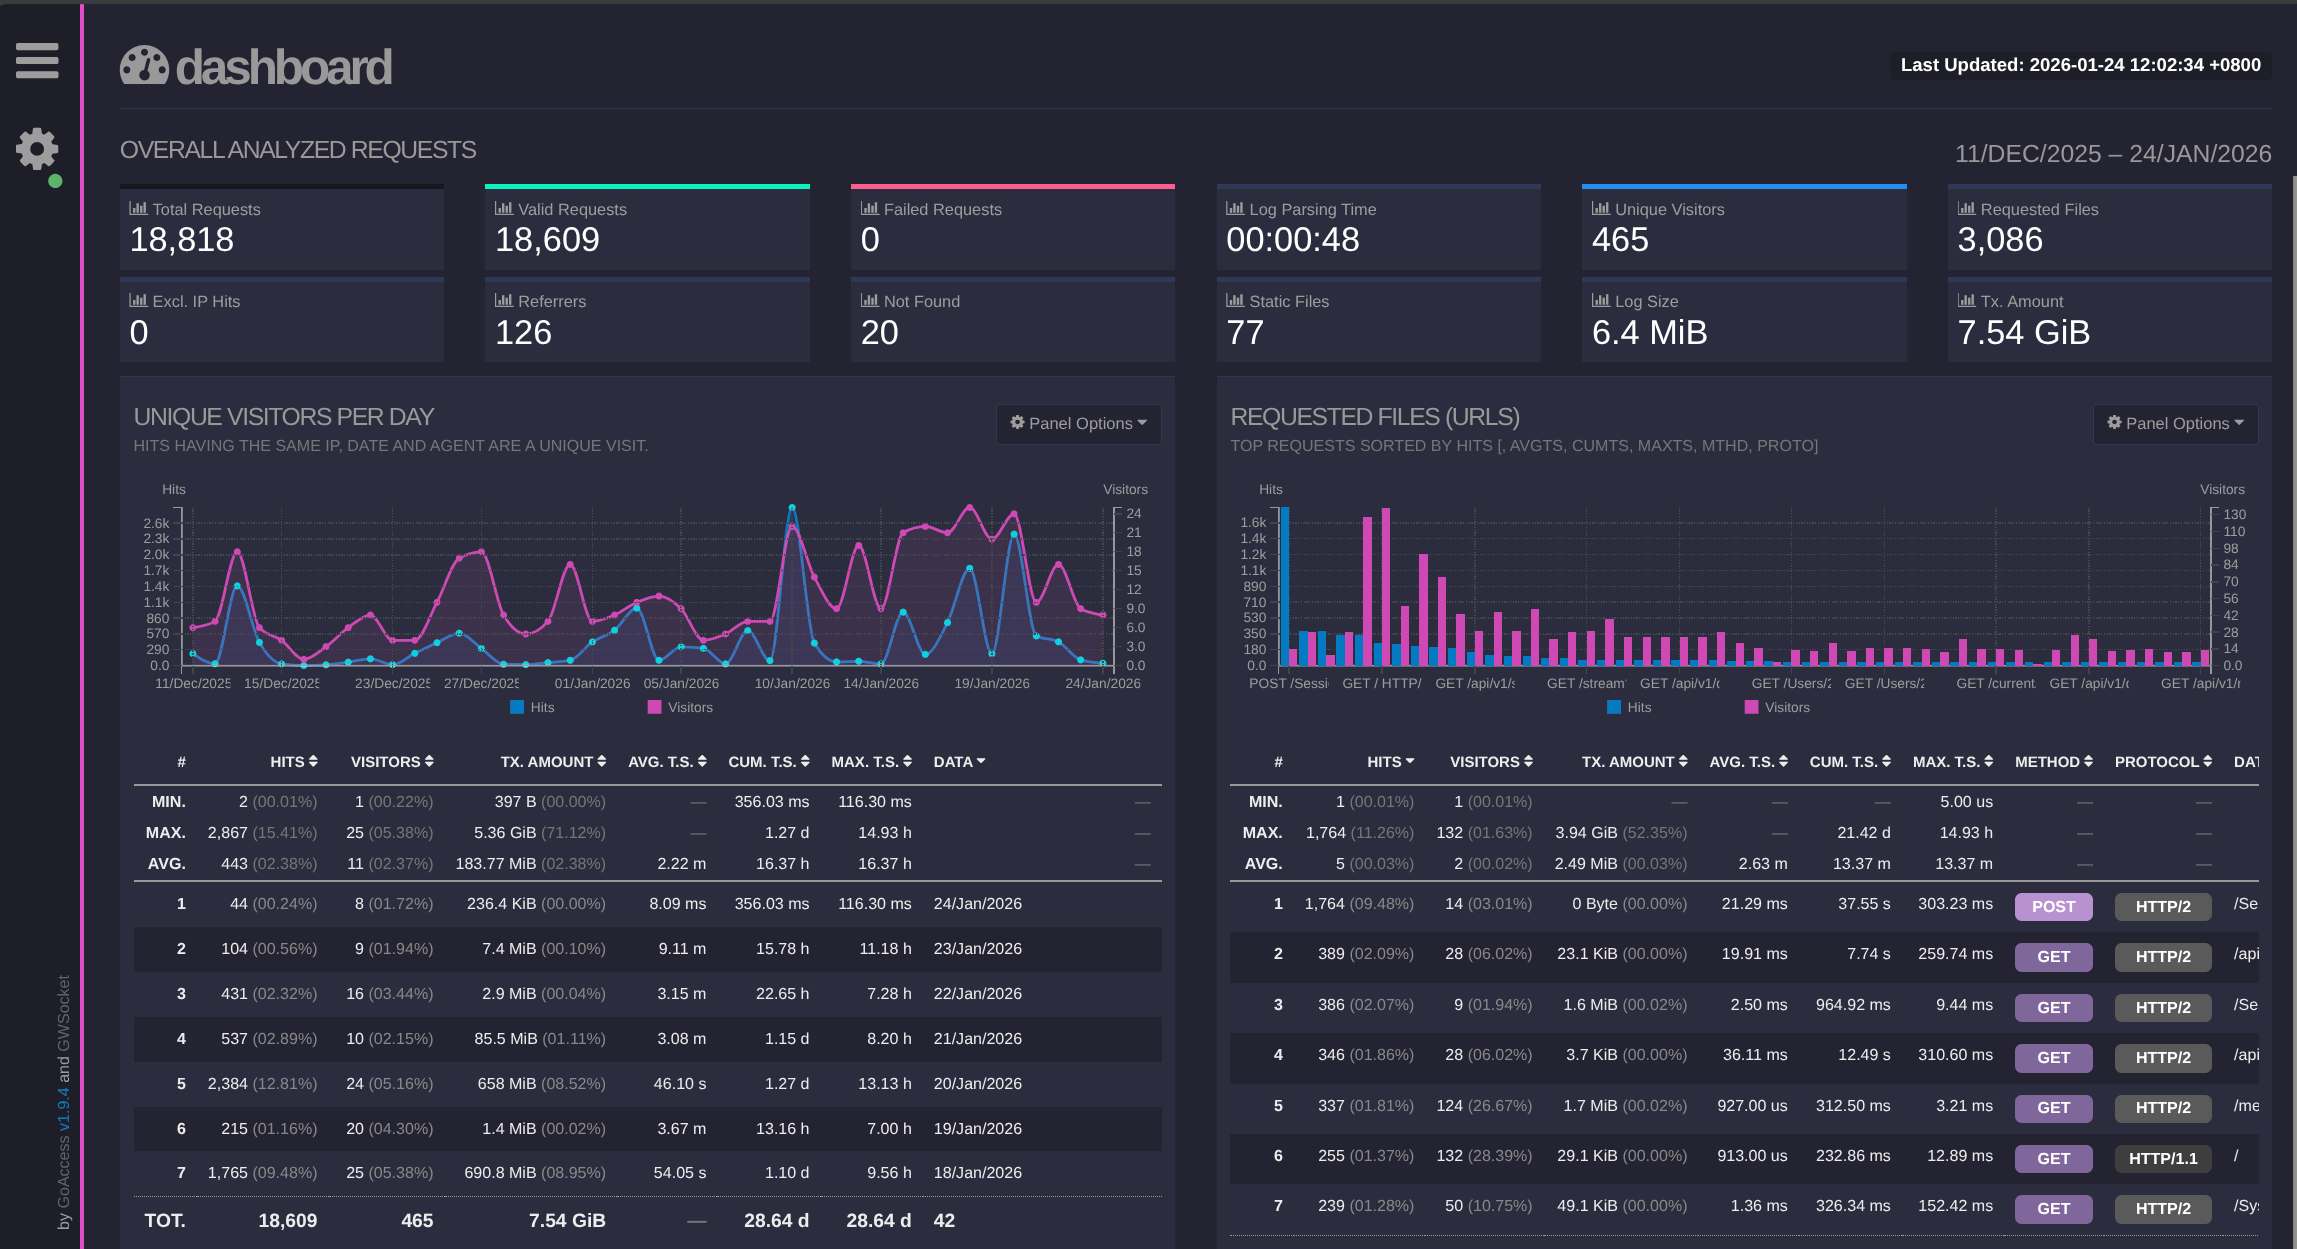
Task: Open Requested Files Panel Options dropdown
Action: (x=2175, y=423)
